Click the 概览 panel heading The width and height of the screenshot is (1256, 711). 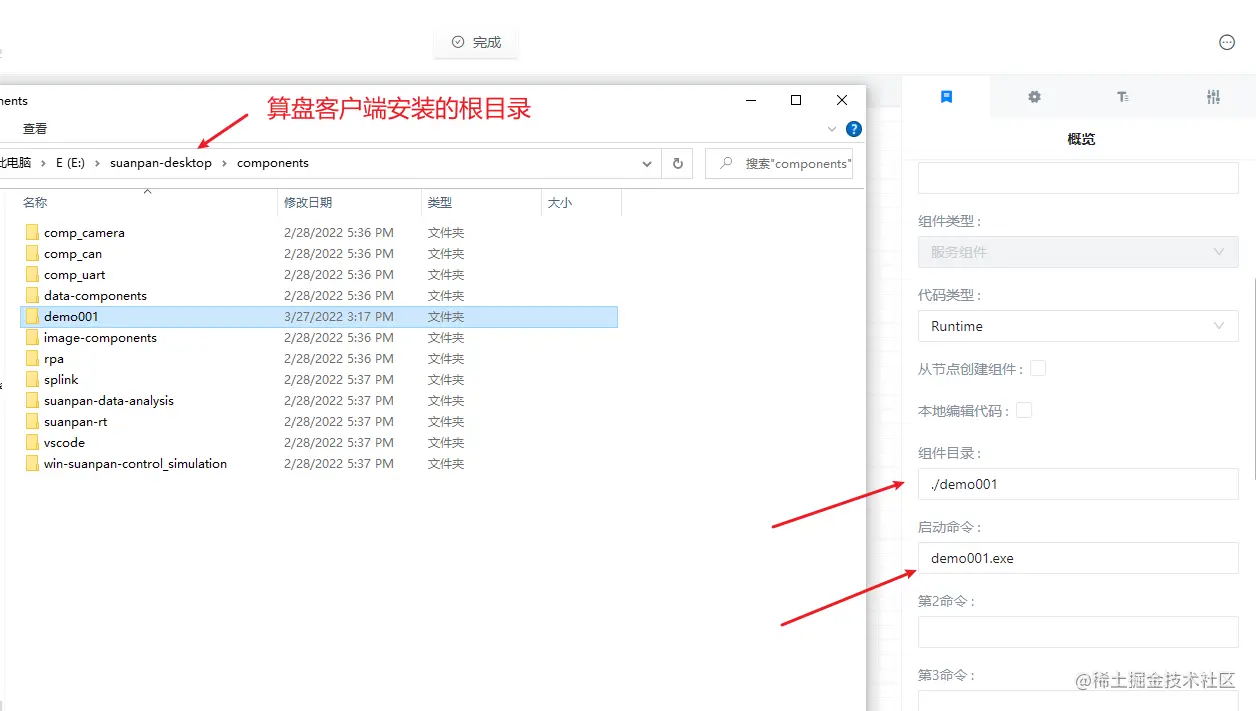(1081, 139)
